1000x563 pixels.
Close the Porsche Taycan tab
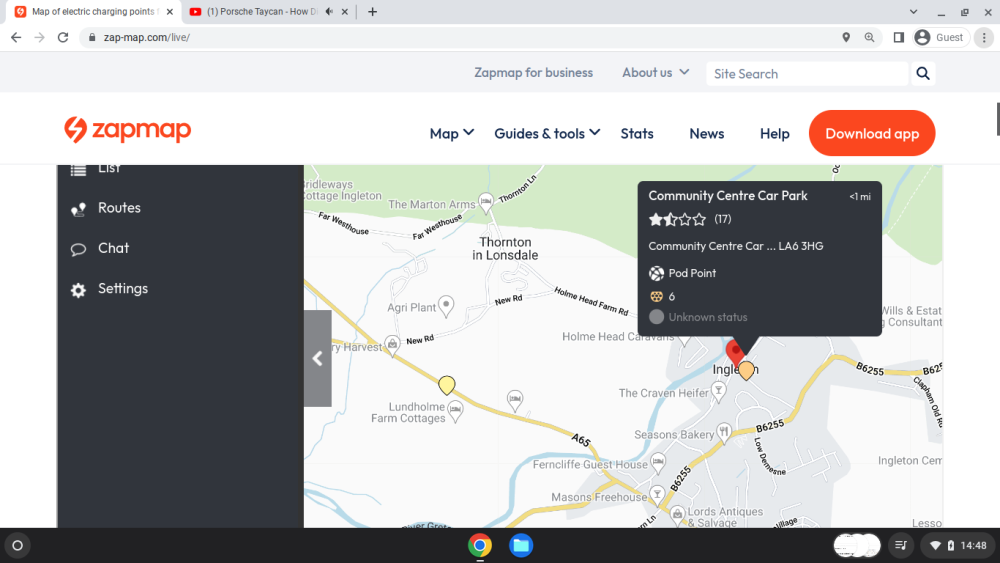point(344,11)
